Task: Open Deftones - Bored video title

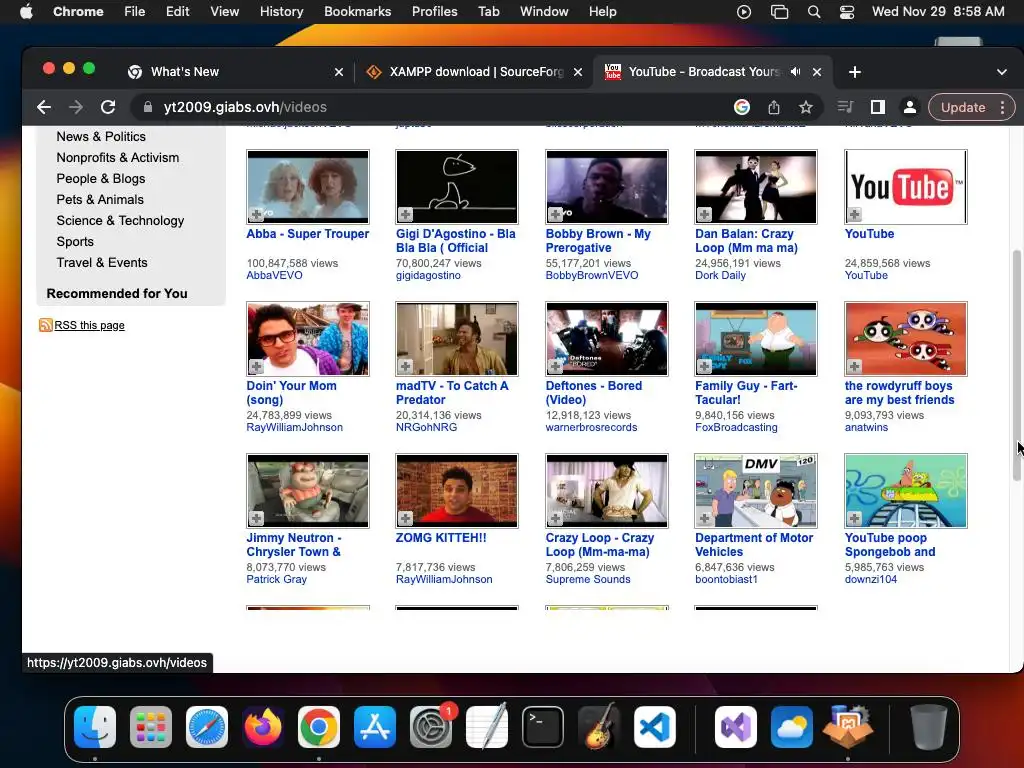Action: pos(594,392)
